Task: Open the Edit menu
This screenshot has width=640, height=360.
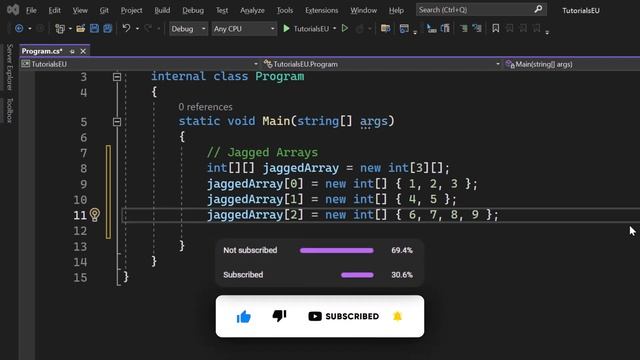Action: click(54, 10)
